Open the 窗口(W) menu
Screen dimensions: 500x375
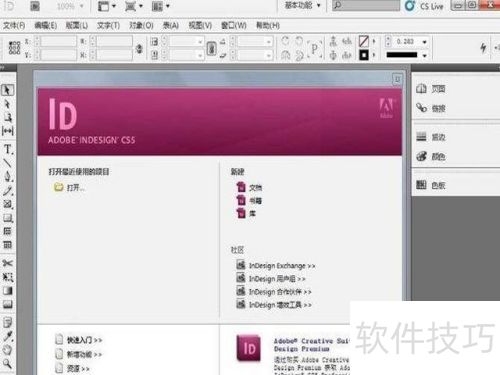[x=234, y=25]
